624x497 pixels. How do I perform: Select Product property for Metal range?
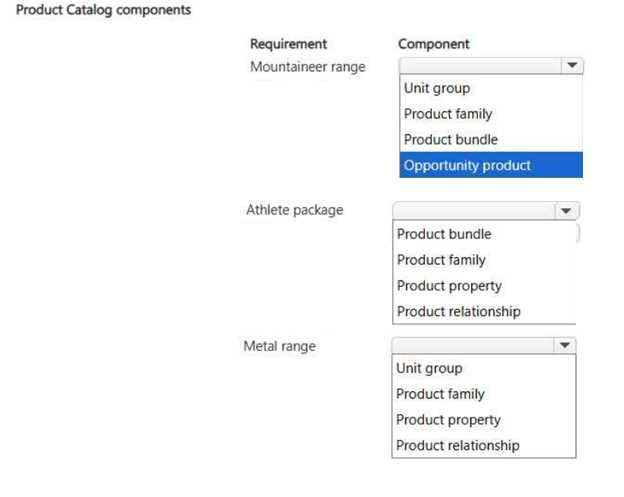pos(484,420)
